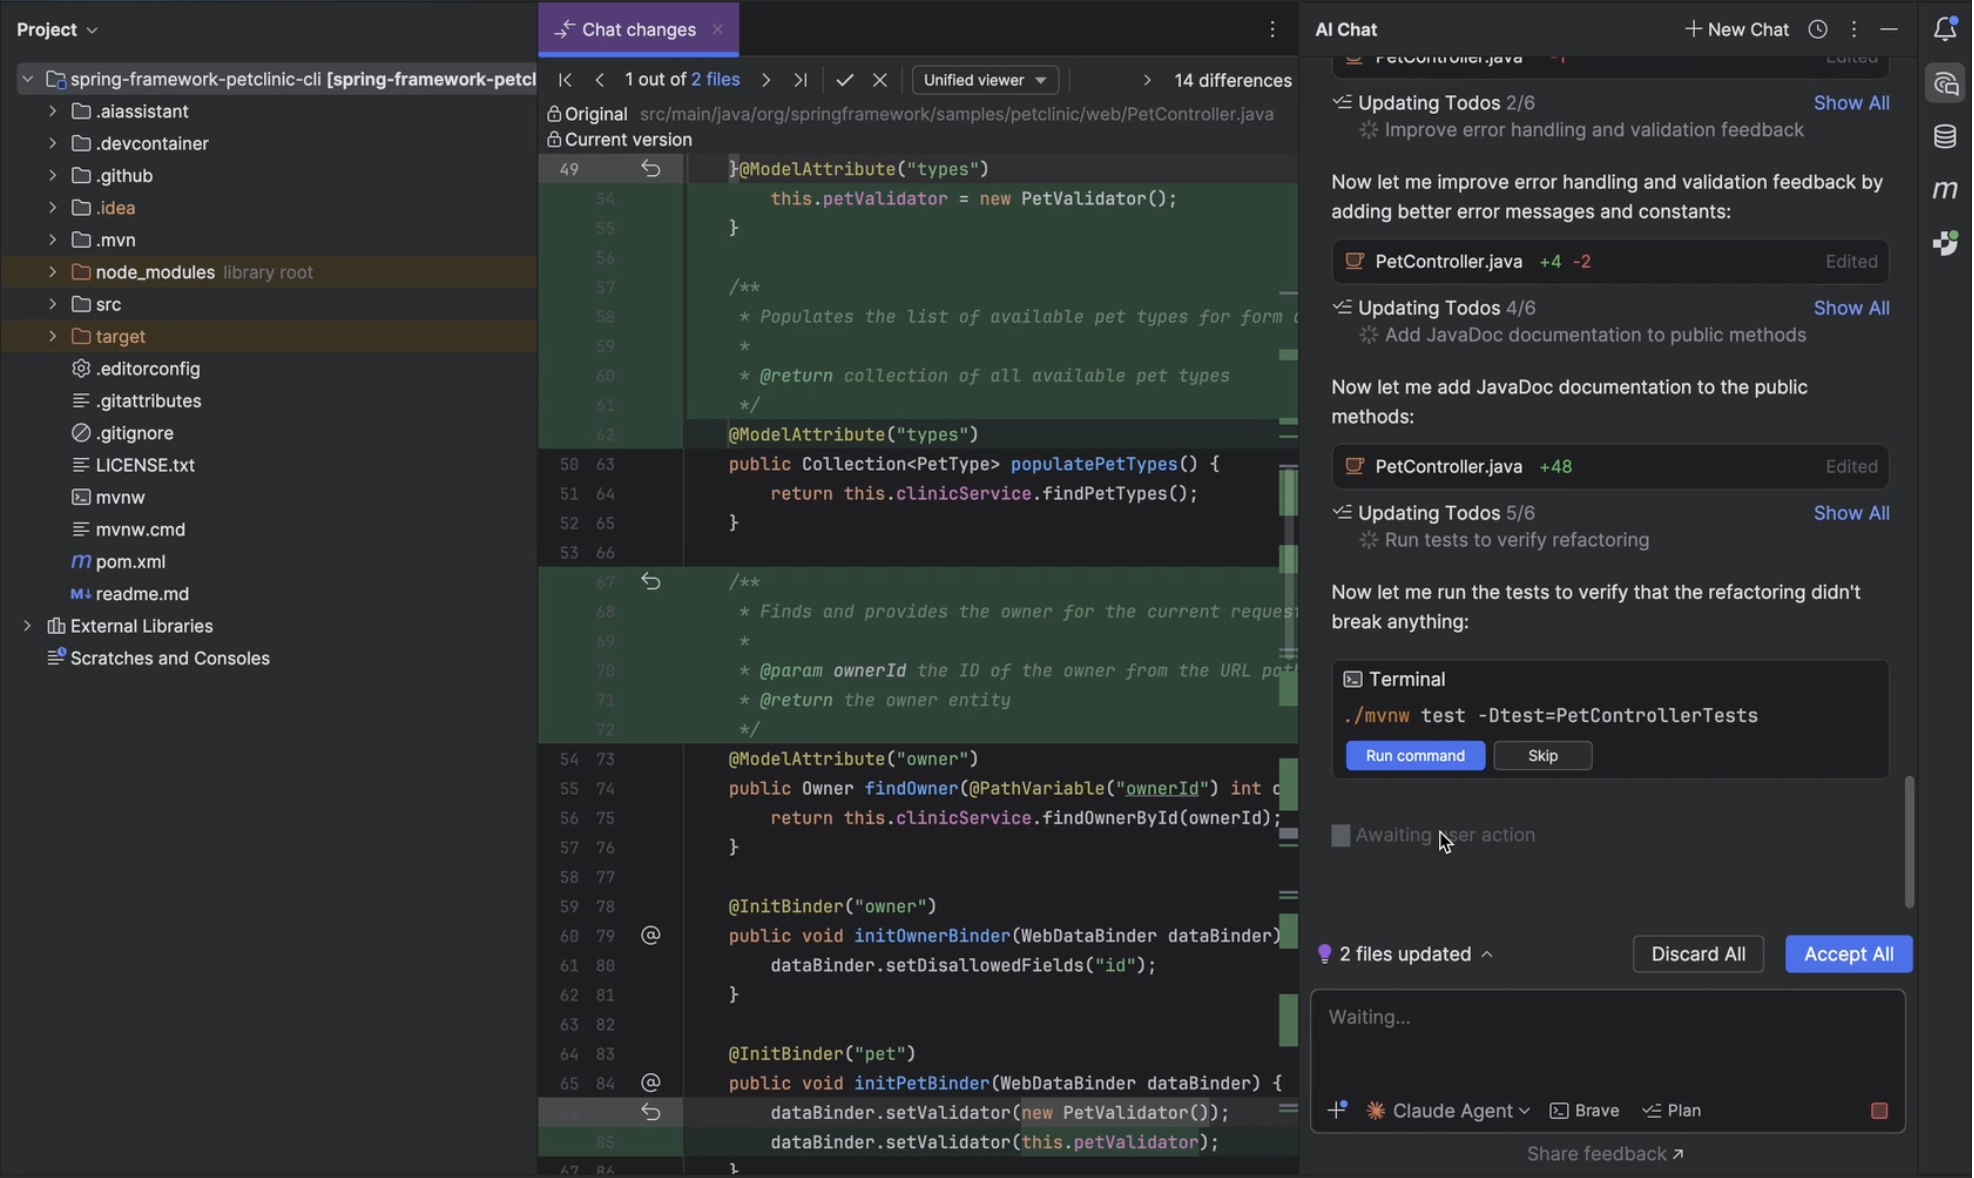Viewport: 1974px width, 1178px height.
Task: Expand 2 files updated list
Action: tap(1406, 954)
